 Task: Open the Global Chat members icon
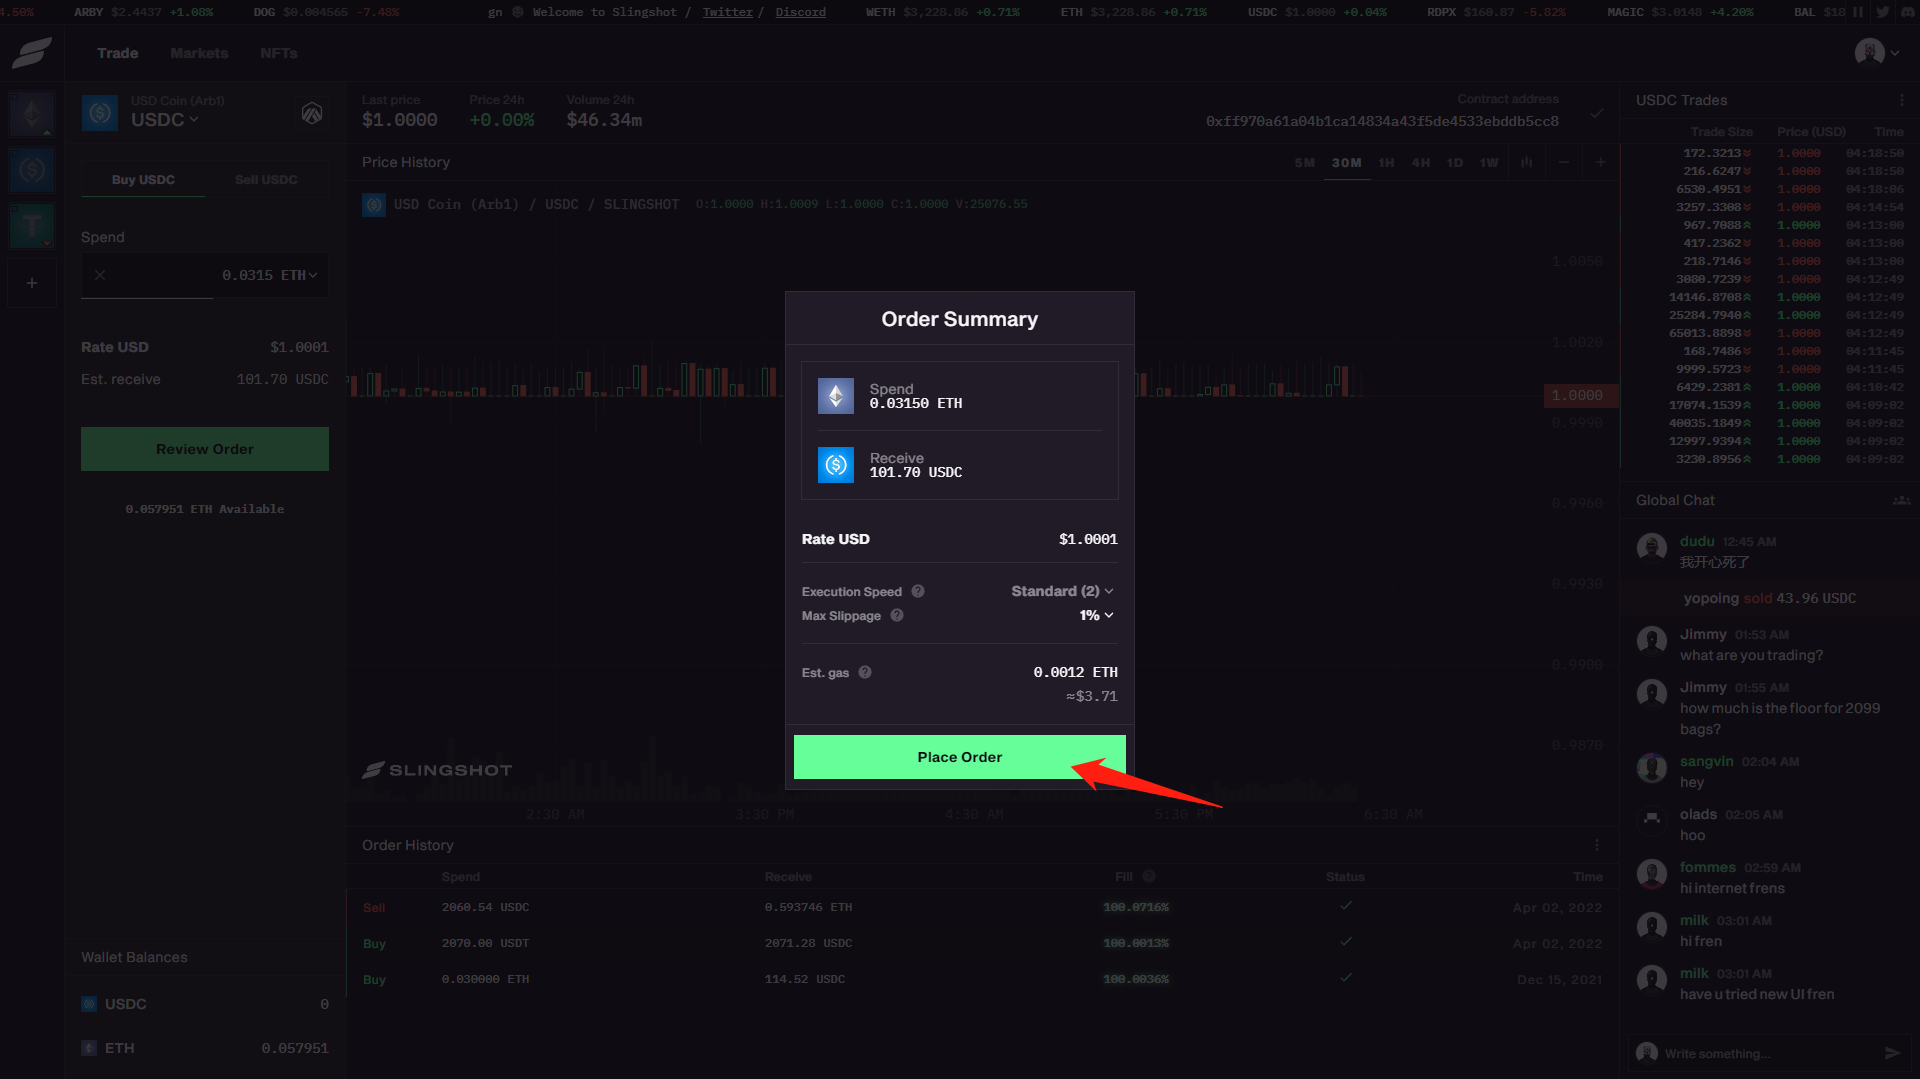point(1901,500)
